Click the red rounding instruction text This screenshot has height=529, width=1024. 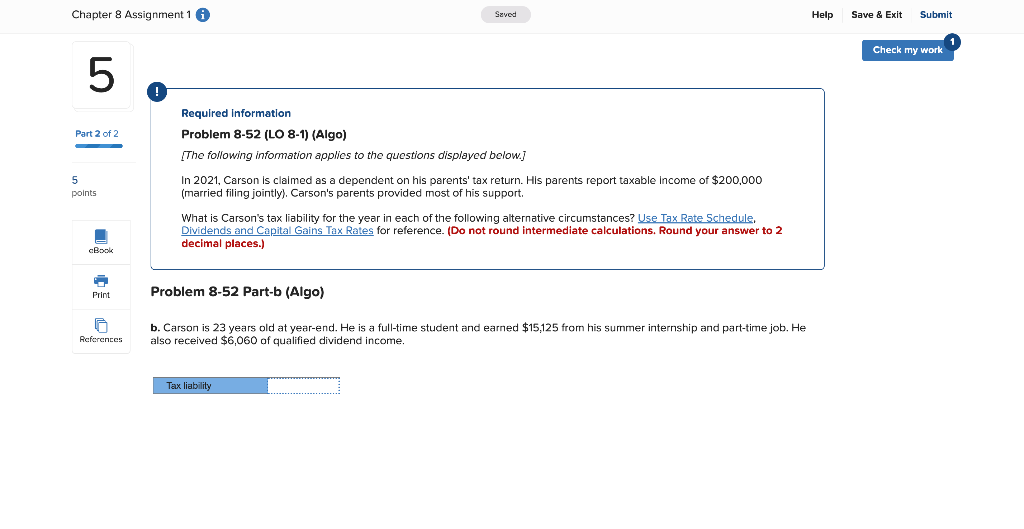click(x=482, y=237)
